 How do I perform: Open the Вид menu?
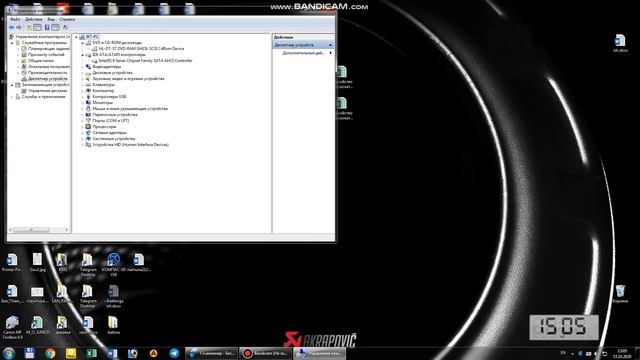tap(51, 19)
